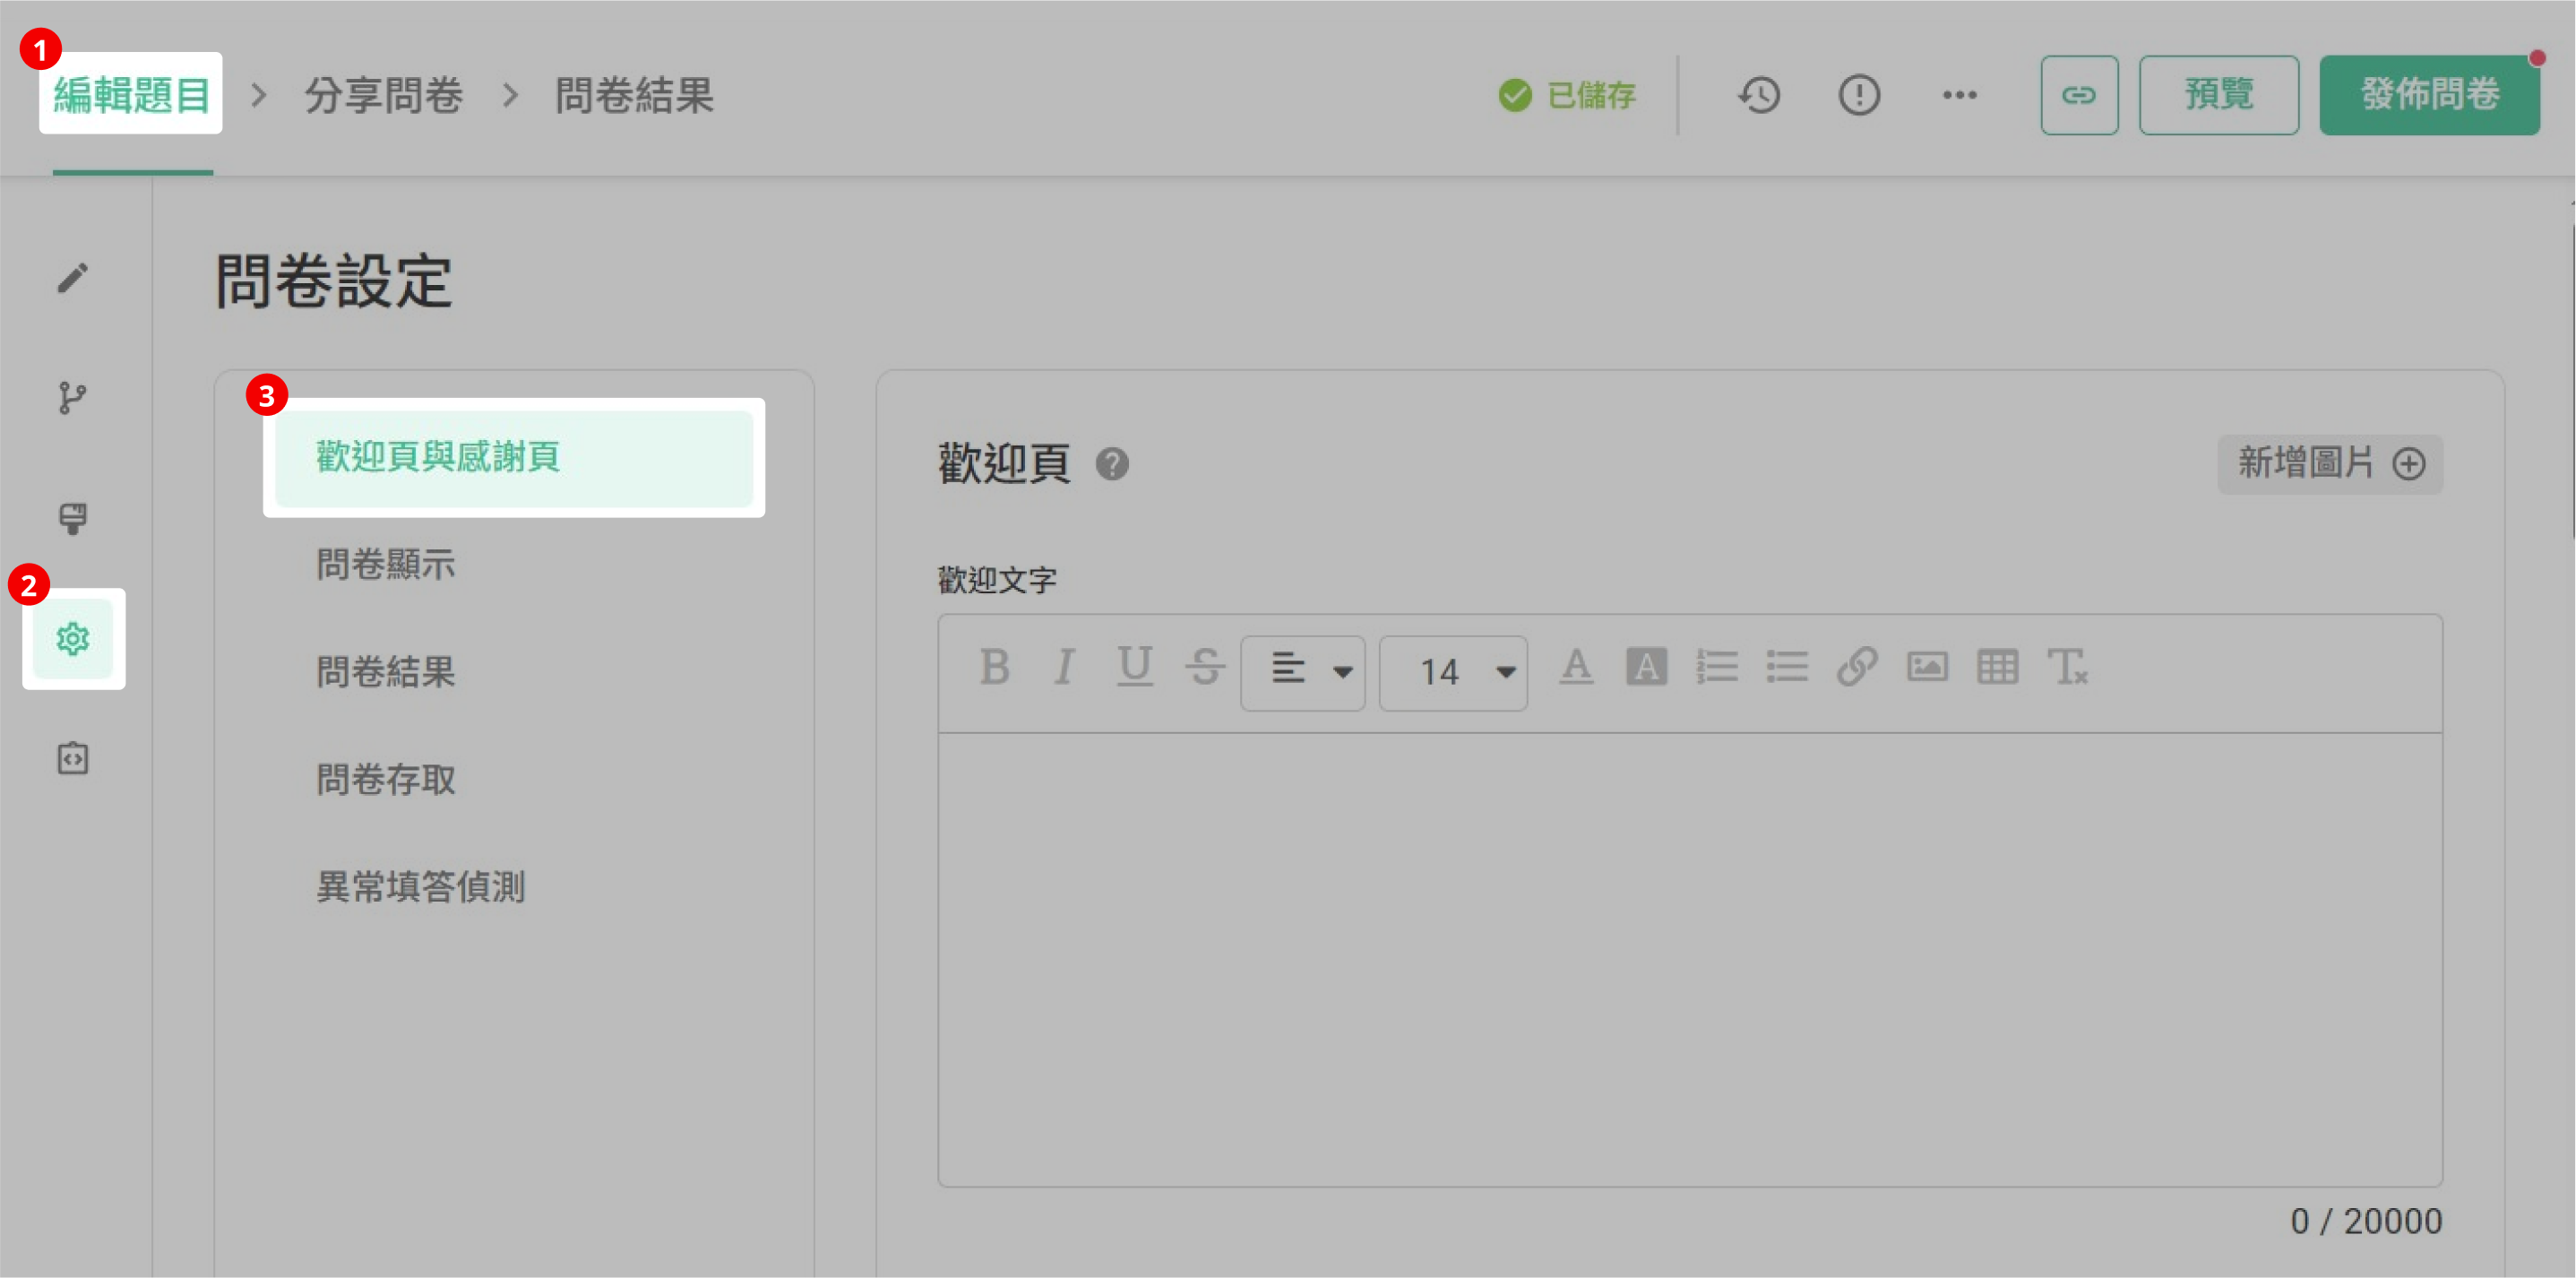Select 問卷顯示 in settings menu

386,564
